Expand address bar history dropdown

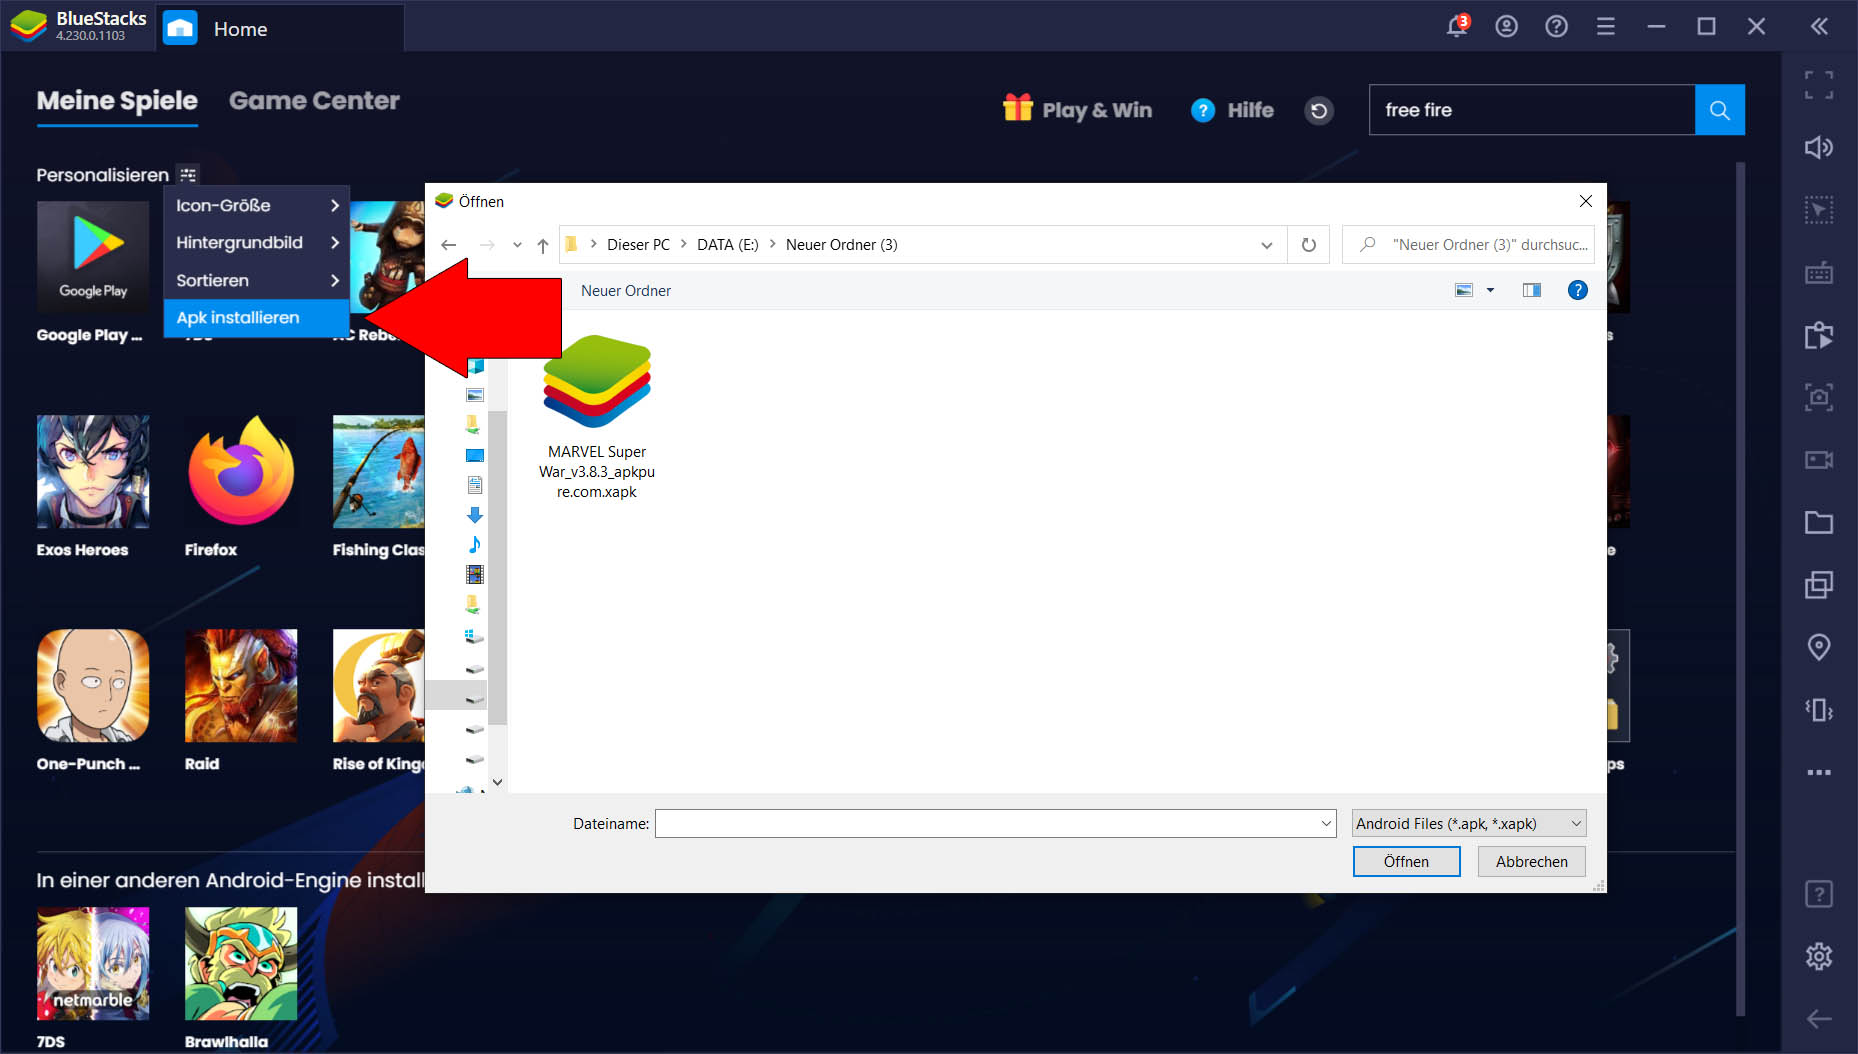[x=1266, y=245]
